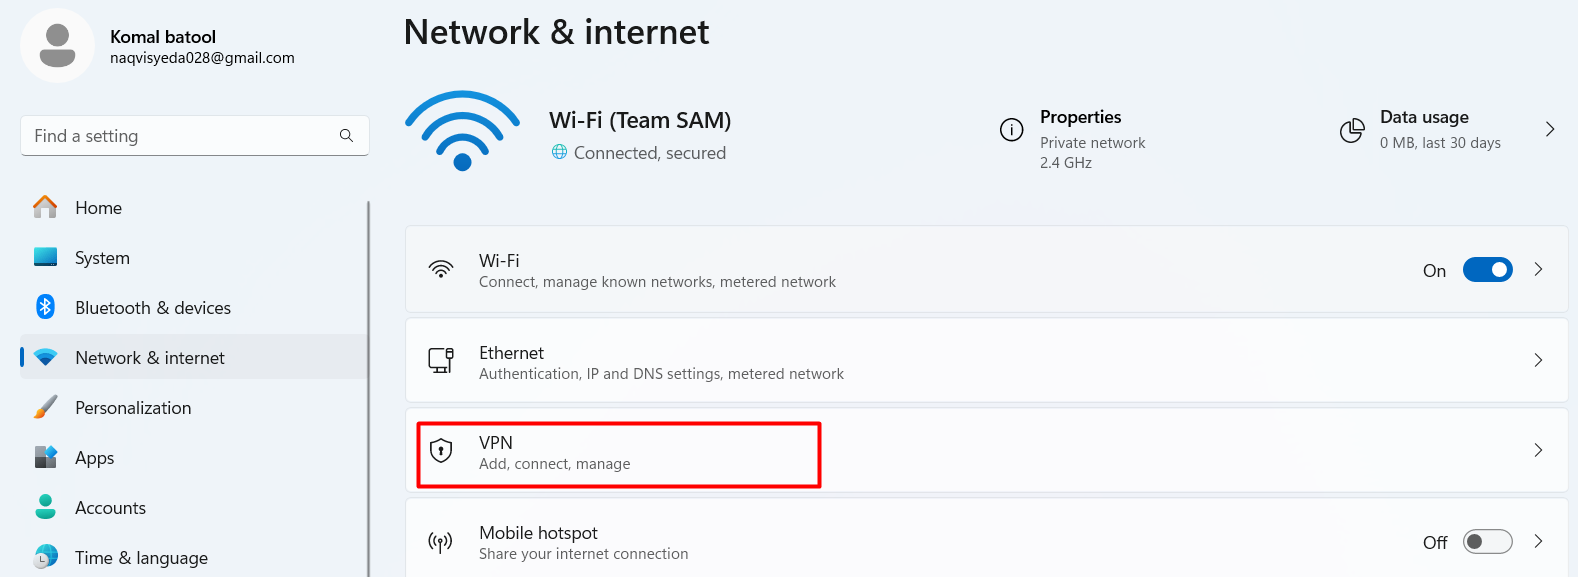Viewport: 1578px width, 577px height.
Task: Click the Data usage pie icon
Action: pyautogui.click(x=1352, y=130)
